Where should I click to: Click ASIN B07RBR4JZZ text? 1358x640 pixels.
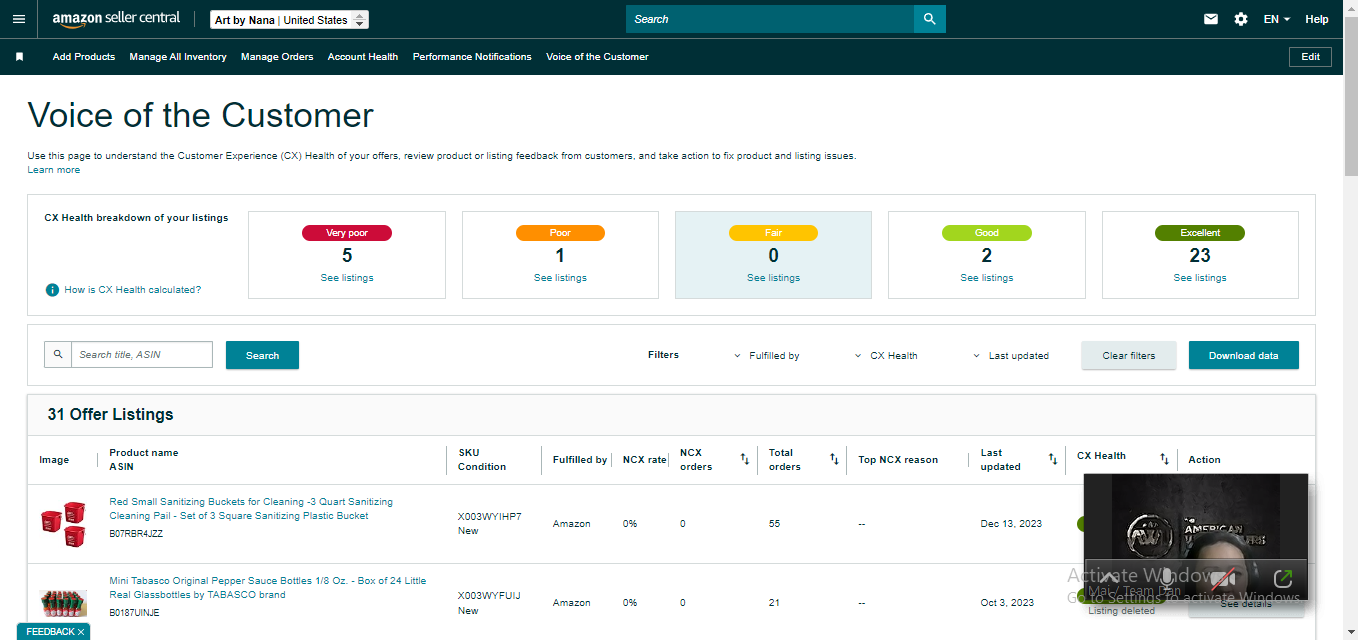click(136, 534)
